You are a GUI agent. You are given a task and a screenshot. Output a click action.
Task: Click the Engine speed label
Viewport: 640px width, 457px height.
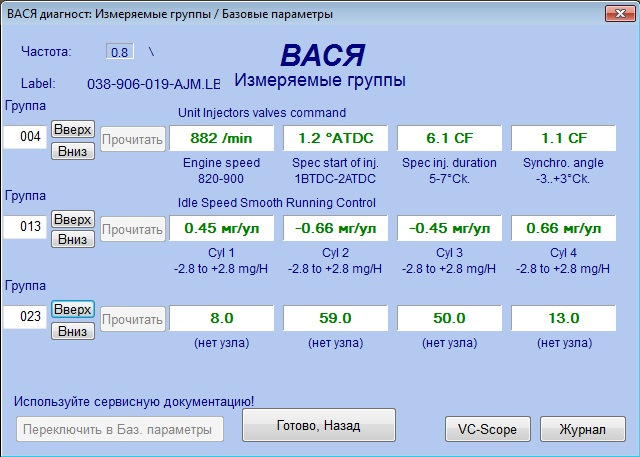221,163
